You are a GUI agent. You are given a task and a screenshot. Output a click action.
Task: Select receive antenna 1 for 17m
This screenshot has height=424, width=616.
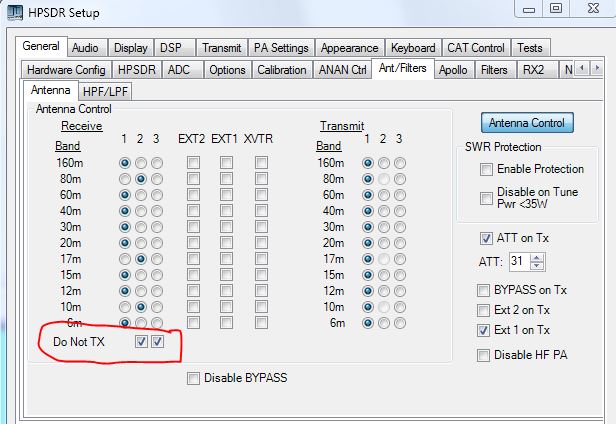pos(125,259)
